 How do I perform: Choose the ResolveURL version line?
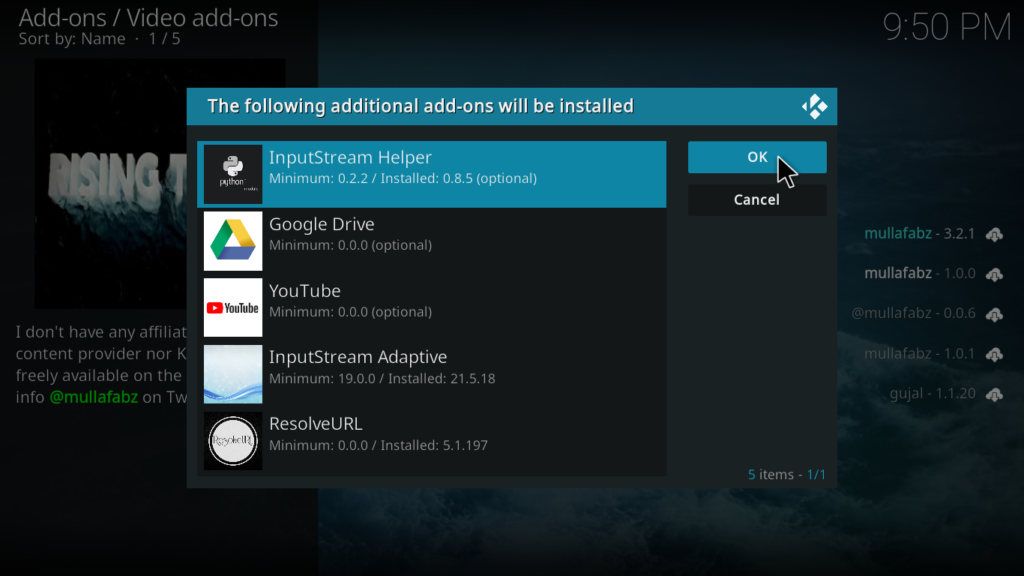(x=378, y=445)
